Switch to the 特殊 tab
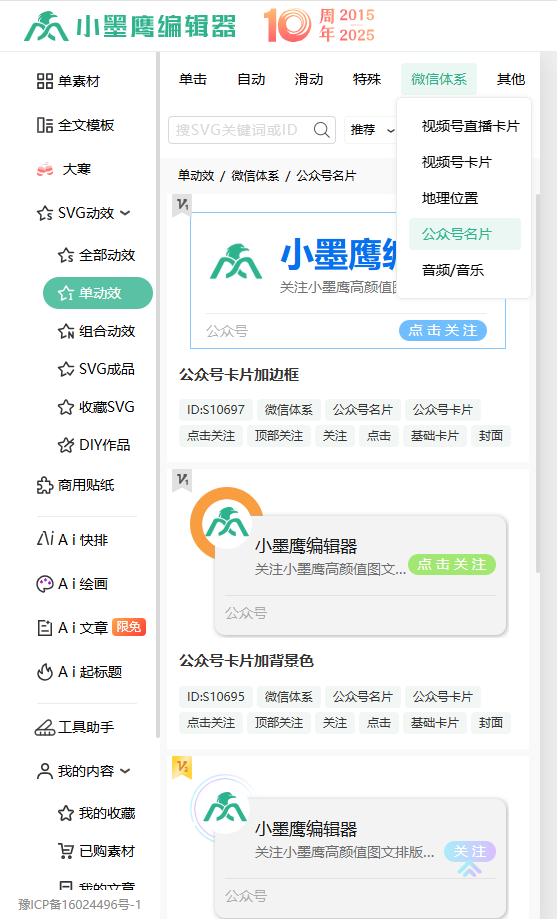Viewport: 557px width, 919px height. point(367,79)
